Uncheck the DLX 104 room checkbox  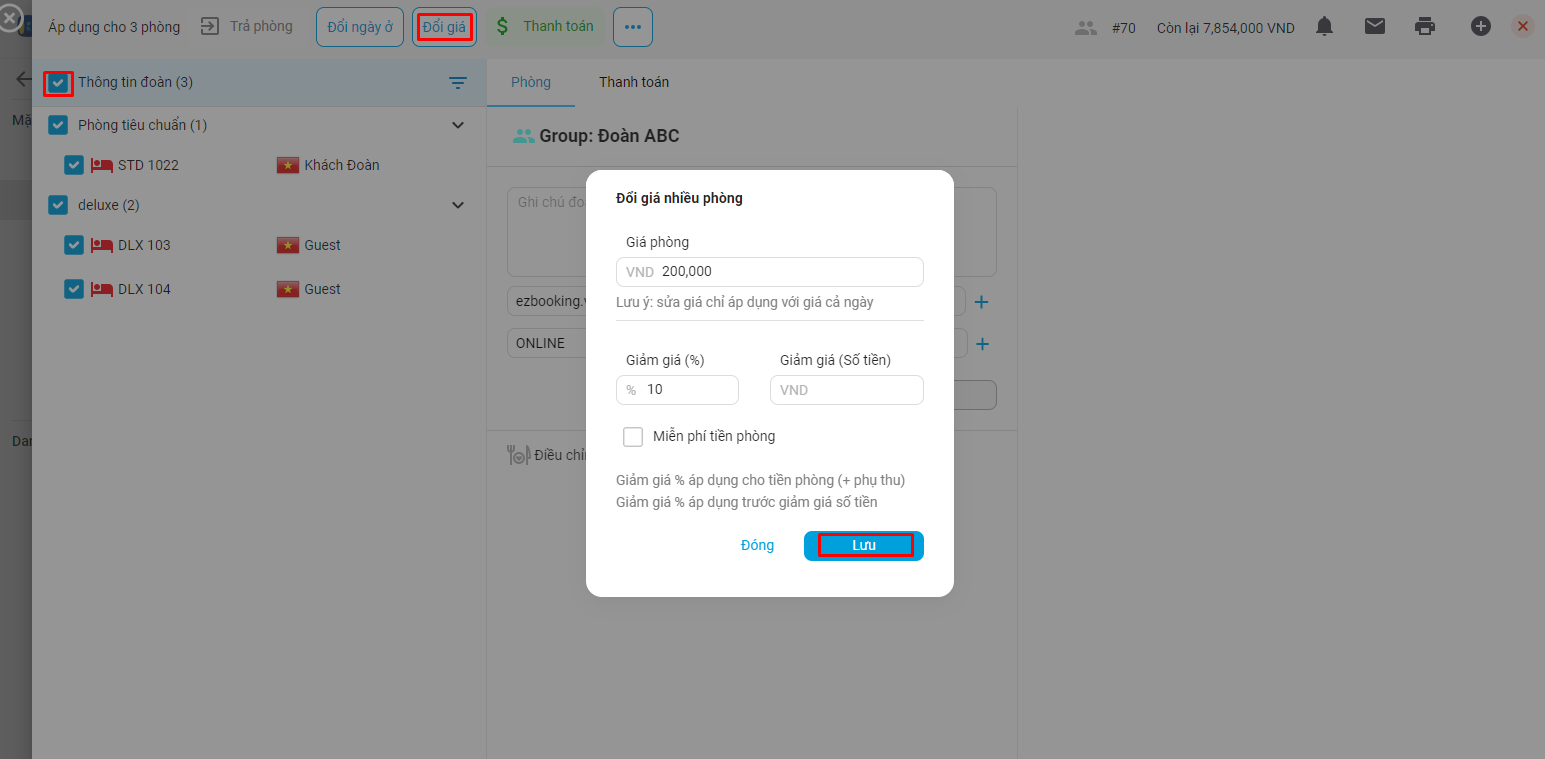[x=74, y=289]
